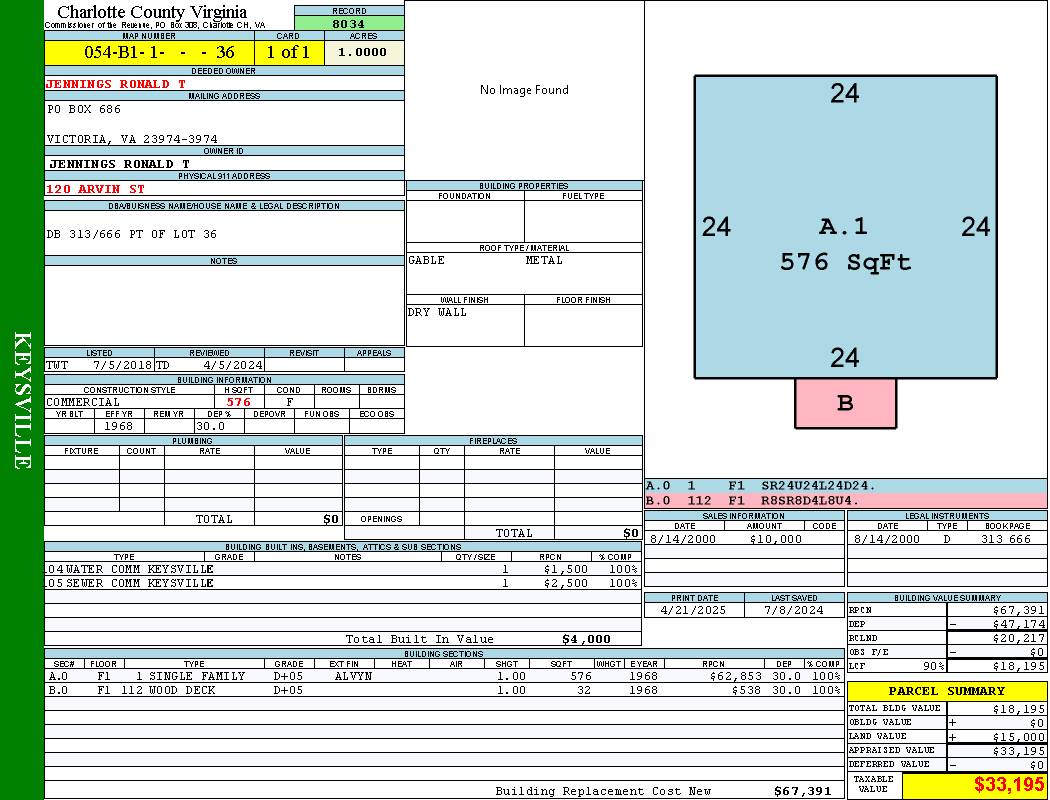Click the 'No Image Found' photo placeholder
This screenshot has width=1050, height=800.
pos(524,90)
